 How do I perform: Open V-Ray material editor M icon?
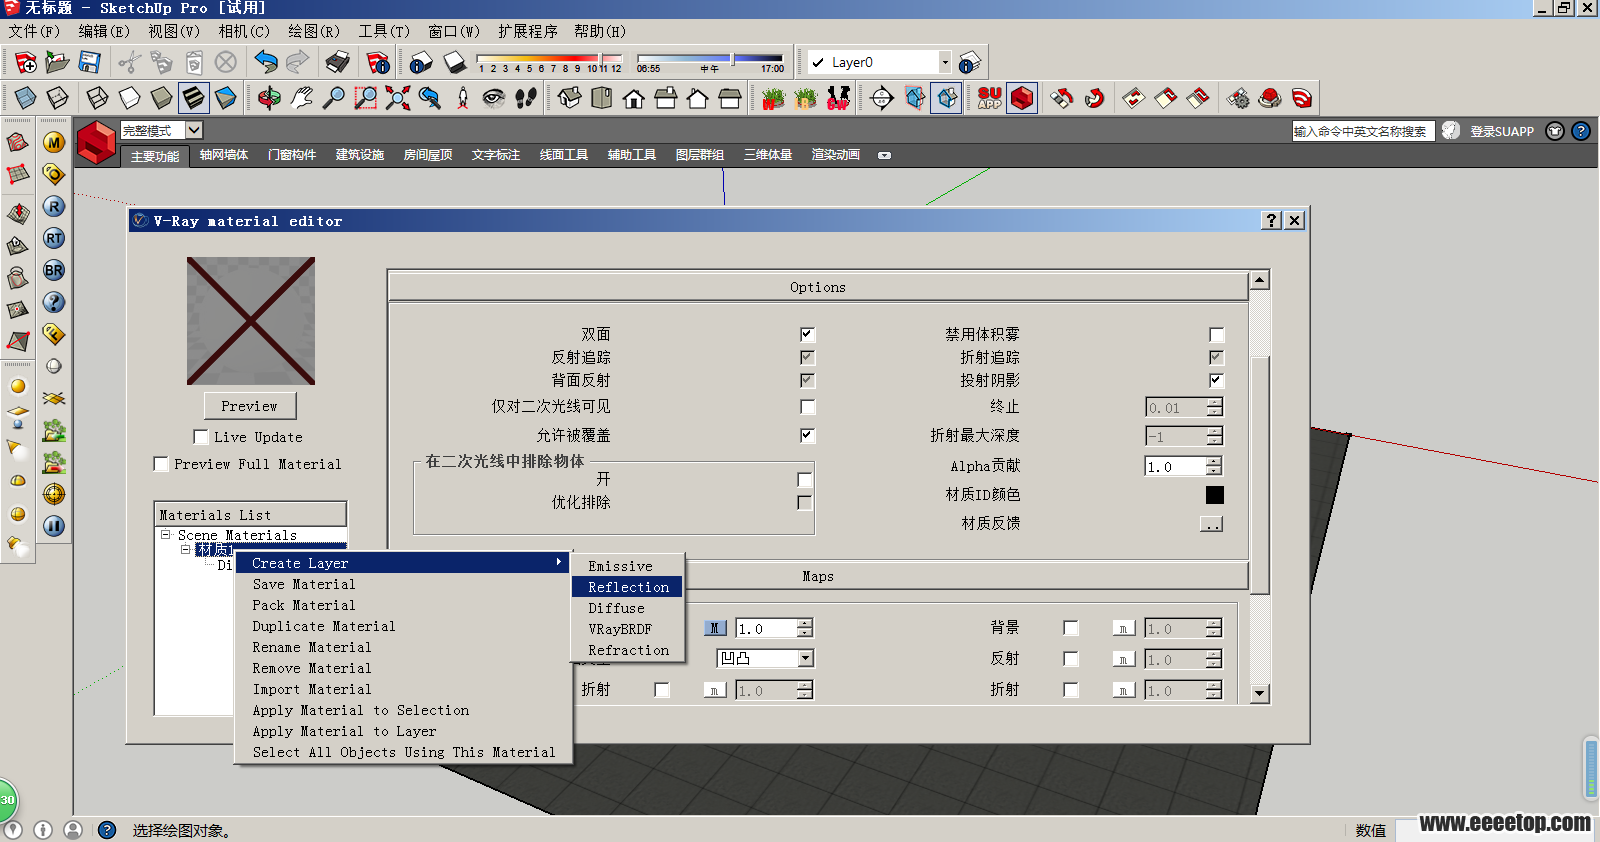click(x=54, y=142)
